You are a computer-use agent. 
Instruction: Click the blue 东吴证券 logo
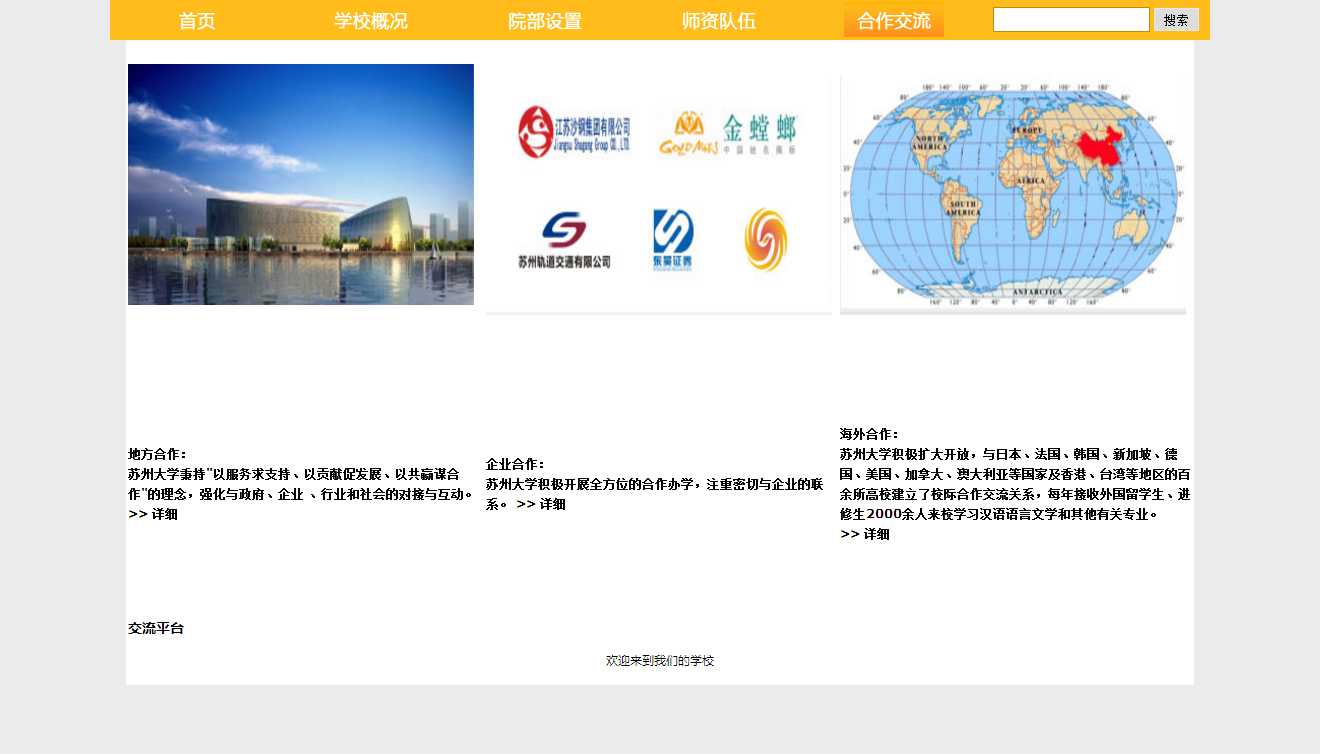coord(673,240)
